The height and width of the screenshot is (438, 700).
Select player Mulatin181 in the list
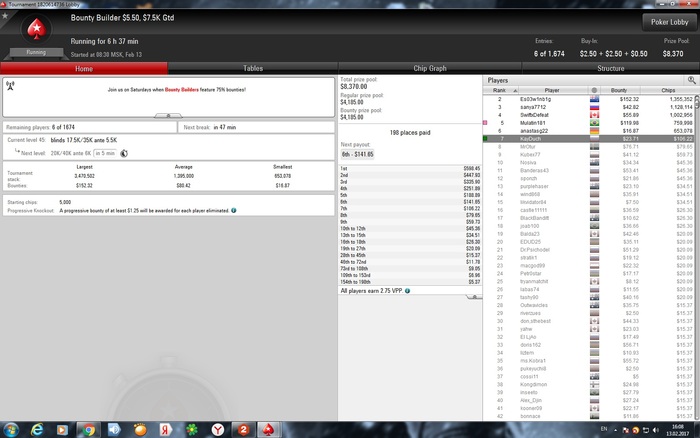click(588, 123)
